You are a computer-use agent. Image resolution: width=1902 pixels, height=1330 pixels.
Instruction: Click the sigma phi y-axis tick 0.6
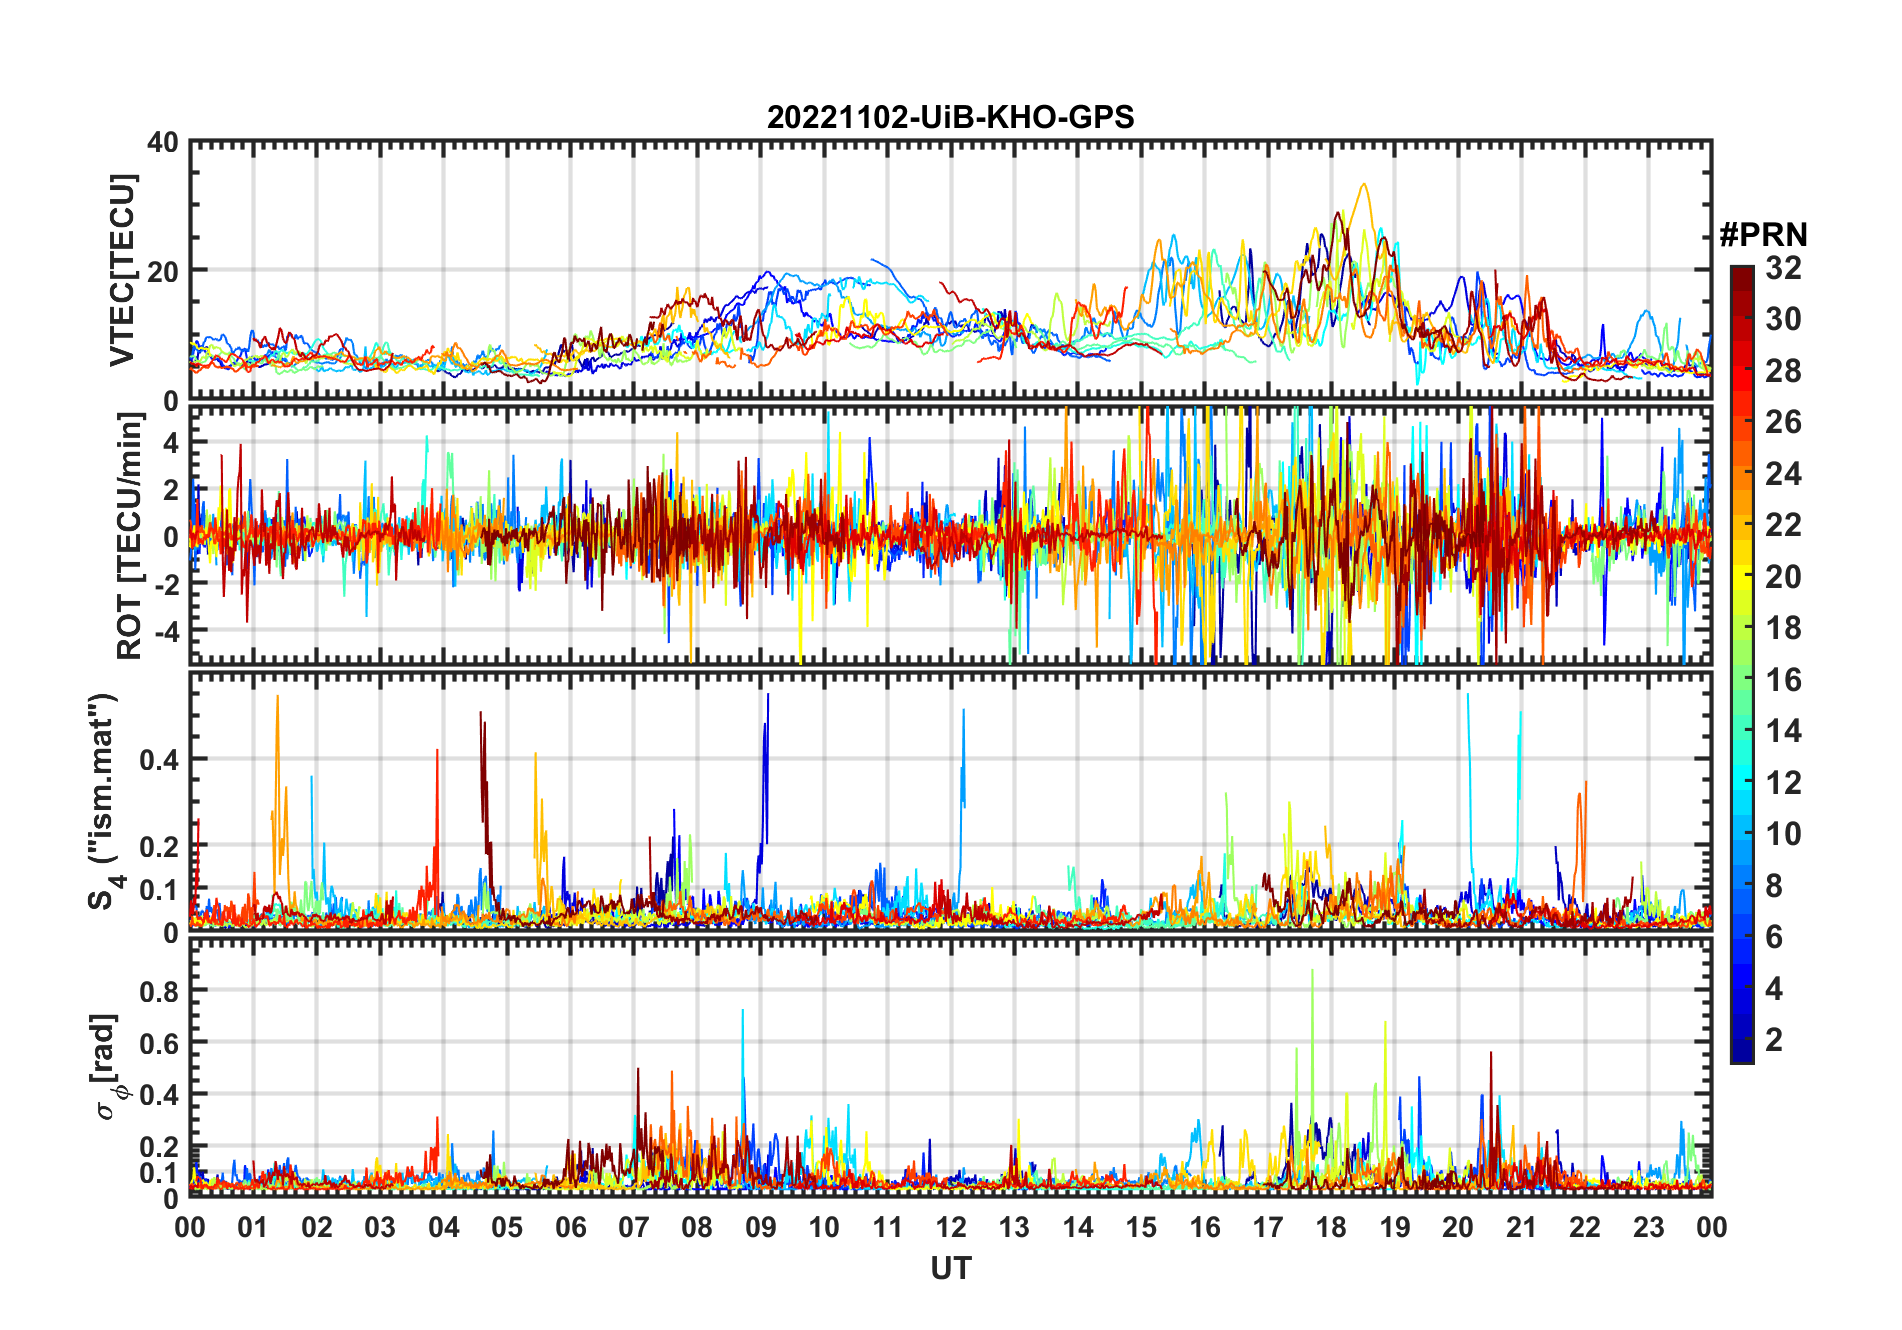(x=160, y=1043)
